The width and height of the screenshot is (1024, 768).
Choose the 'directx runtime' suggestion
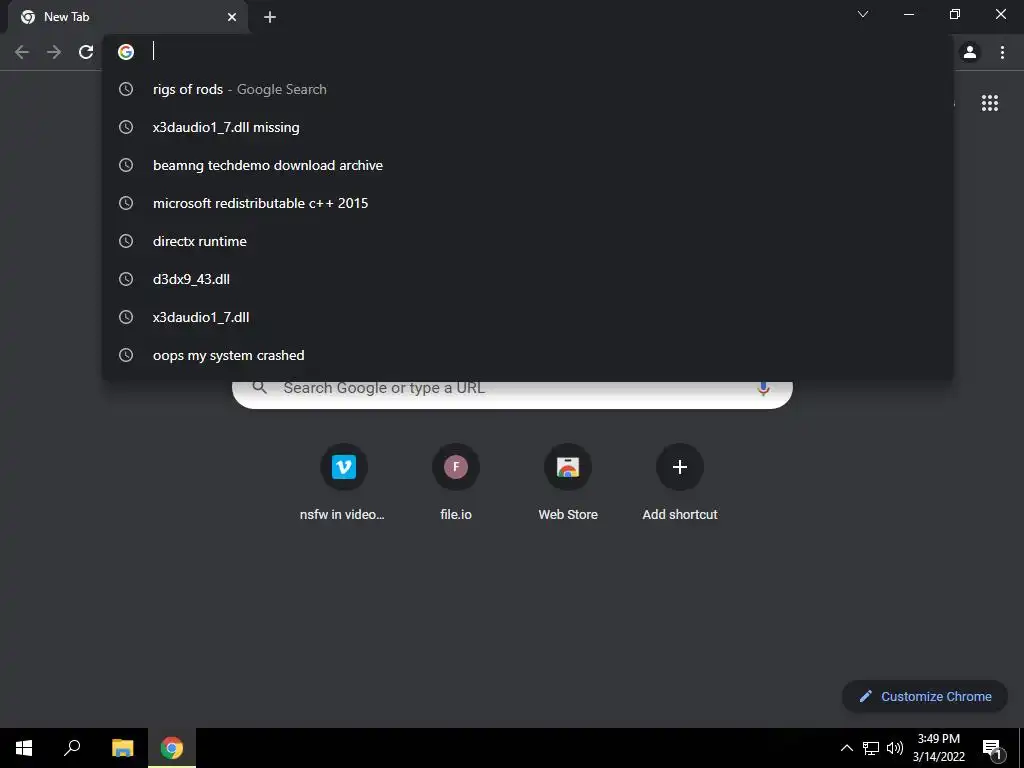[x=528, y=241]
